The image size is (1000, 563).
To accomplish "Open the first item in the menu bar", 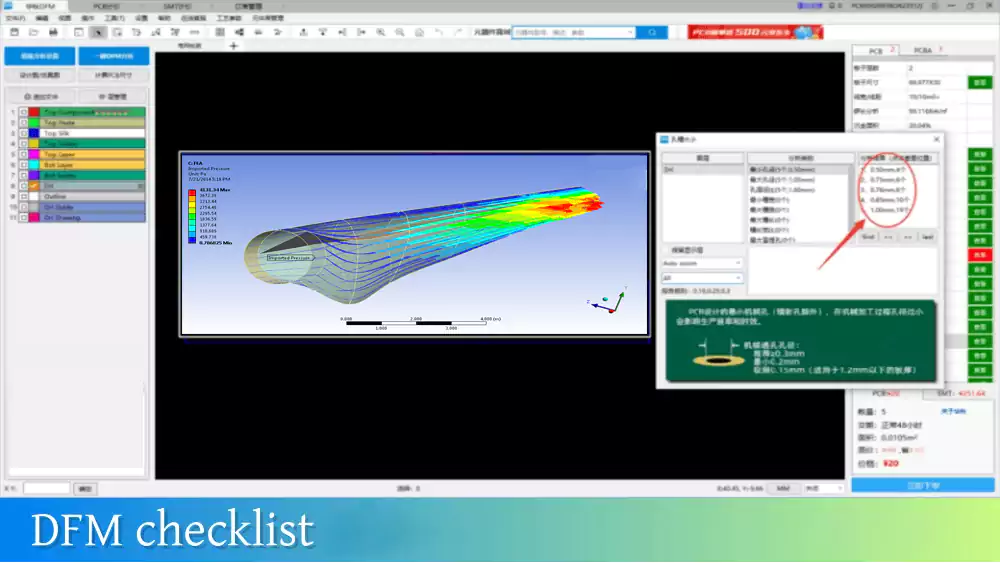I will [x=15, y=18].
